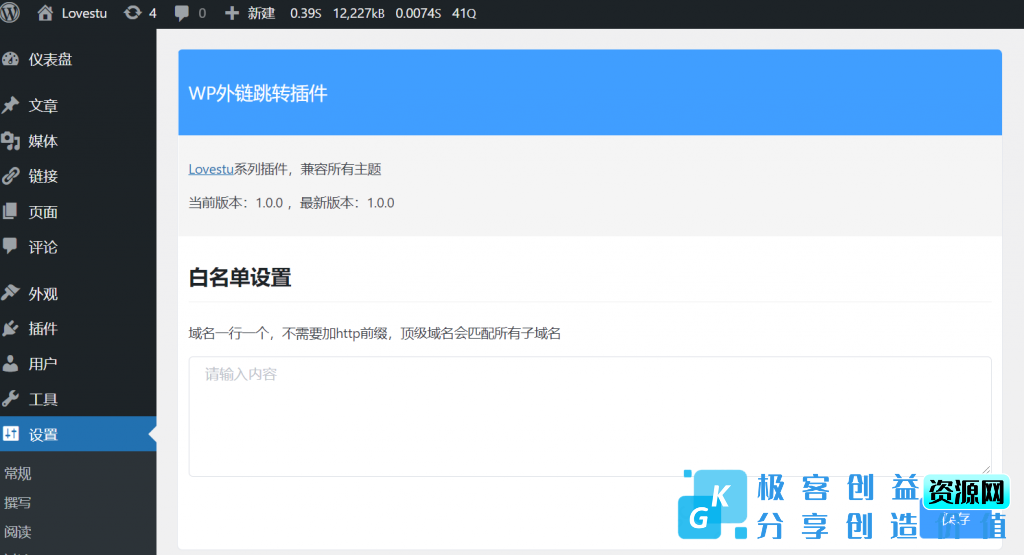Screen dimensions: 1024x555
Task: Click the 0.0074S query time stat
Action: tap(418, 13)
